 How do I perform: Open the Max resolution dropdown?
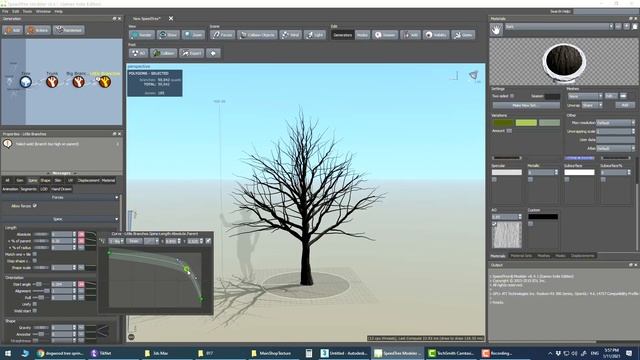(616, 122)
